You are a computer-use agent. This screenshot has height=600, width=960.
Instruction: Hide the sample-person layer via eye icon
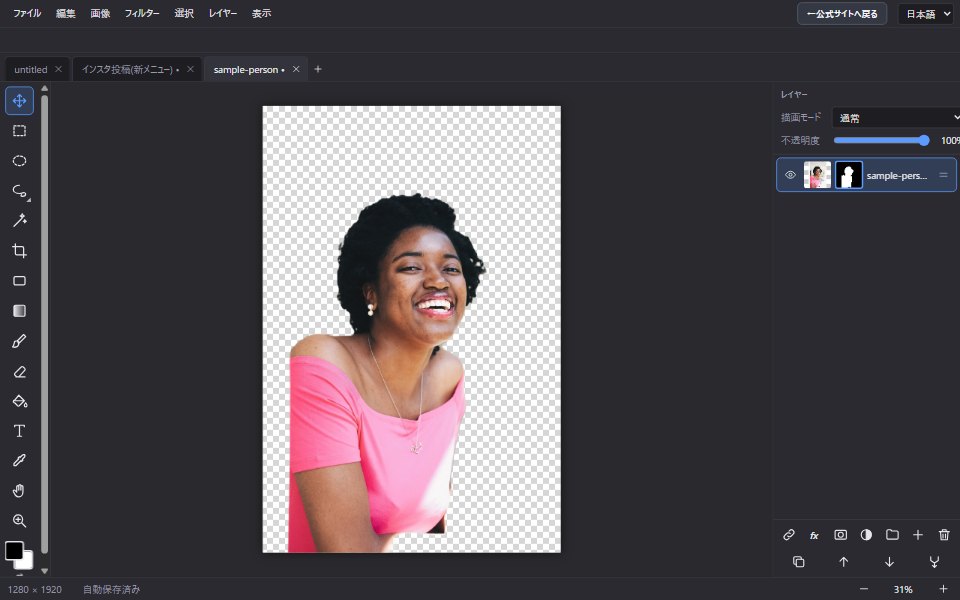pyautogui.click(x=790, y=175)
